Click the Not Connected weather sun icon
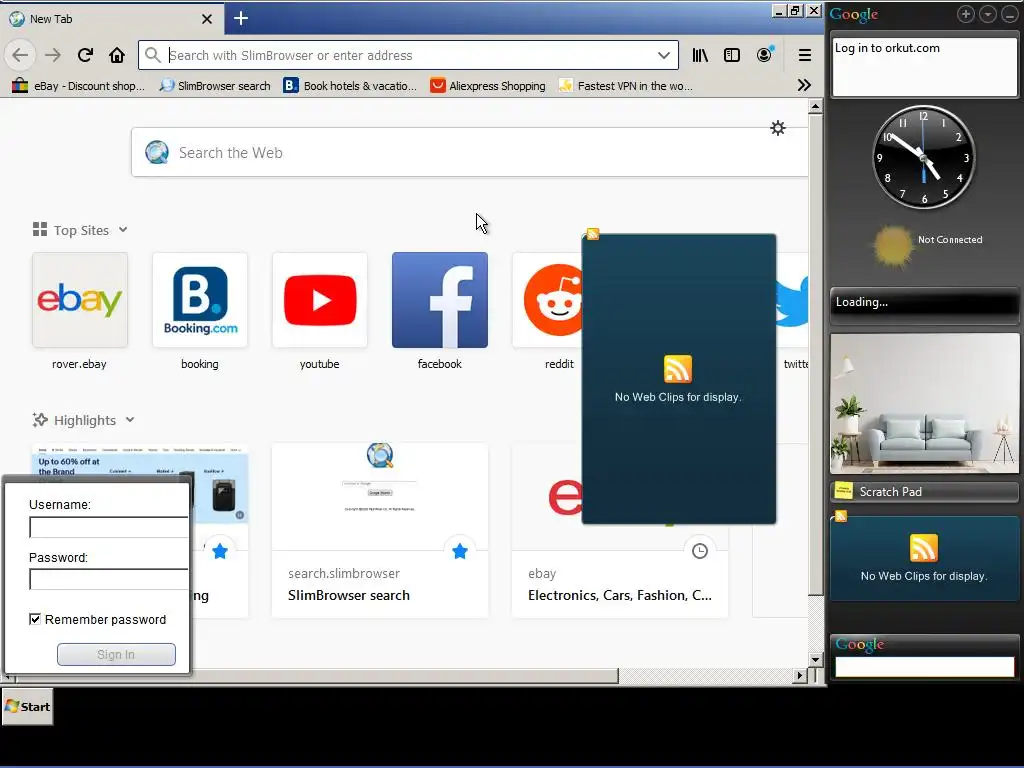The image size is (1024, 768). (893, 246)
